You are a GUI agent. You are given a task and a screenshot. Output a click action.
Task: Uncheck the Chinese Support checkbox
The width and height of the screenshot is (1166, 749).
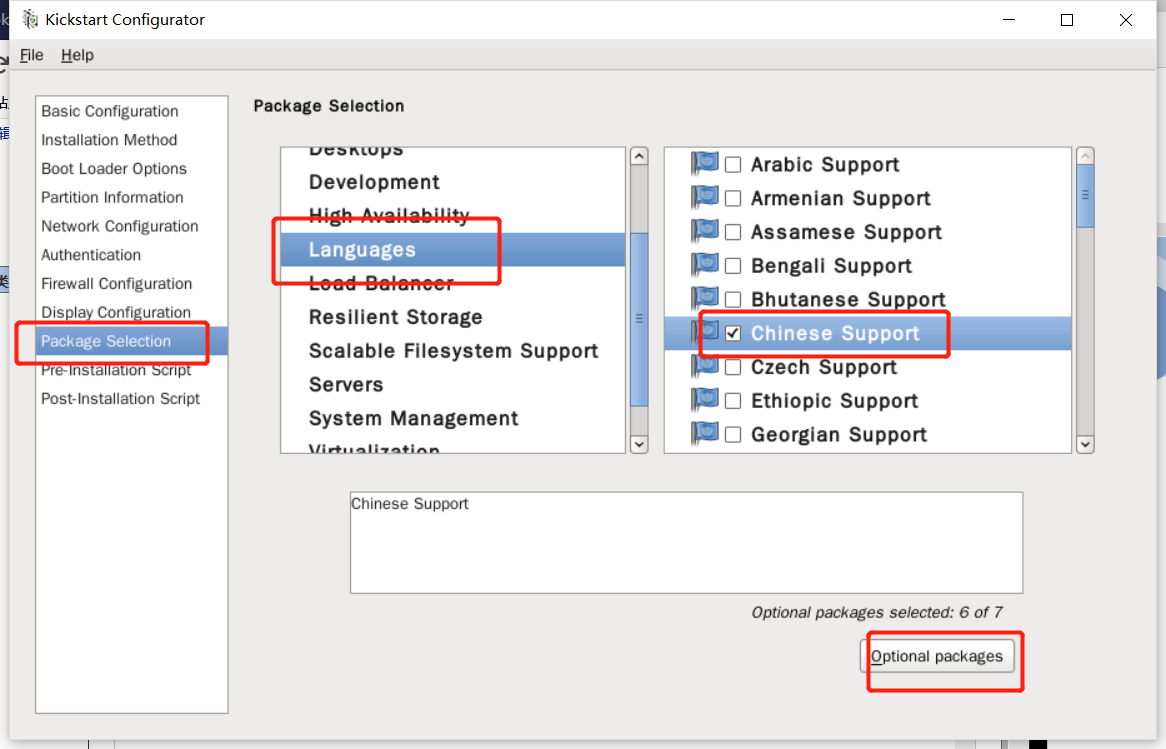(733, 333)
